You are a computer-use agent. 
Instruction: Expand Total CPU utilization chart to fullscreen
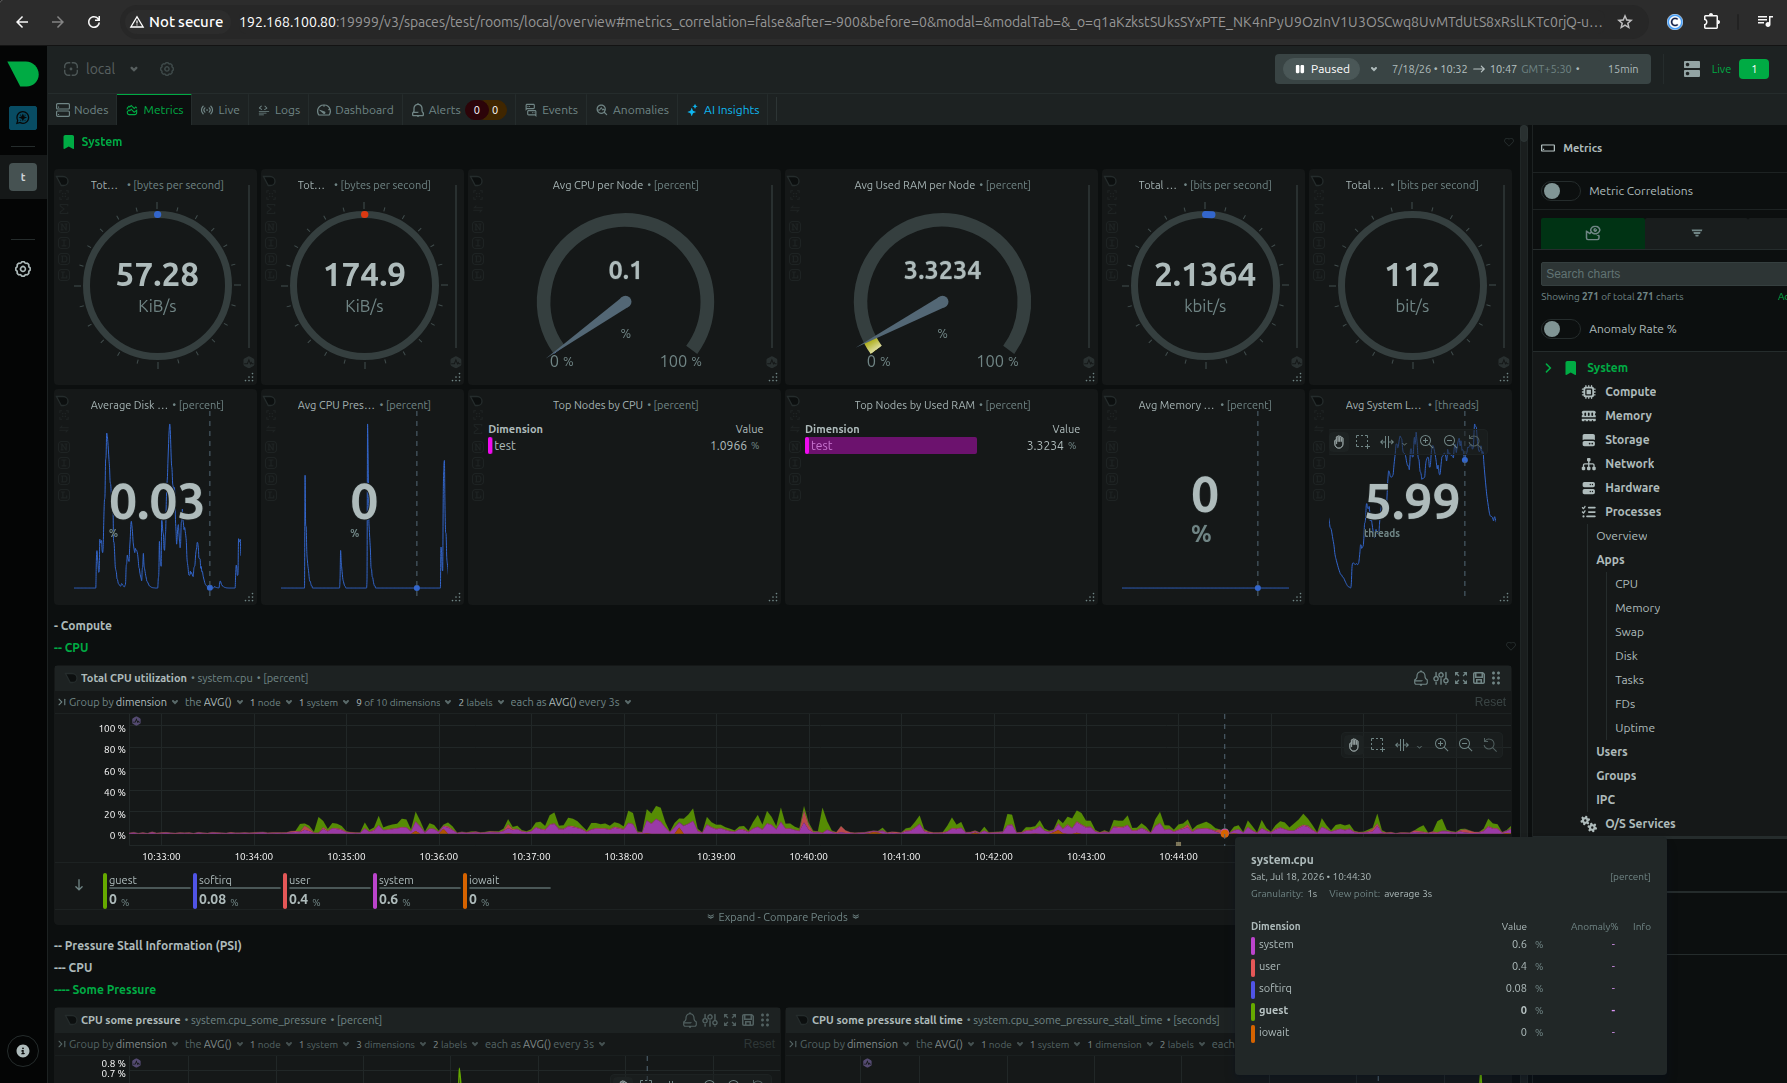click(1461, 678)
